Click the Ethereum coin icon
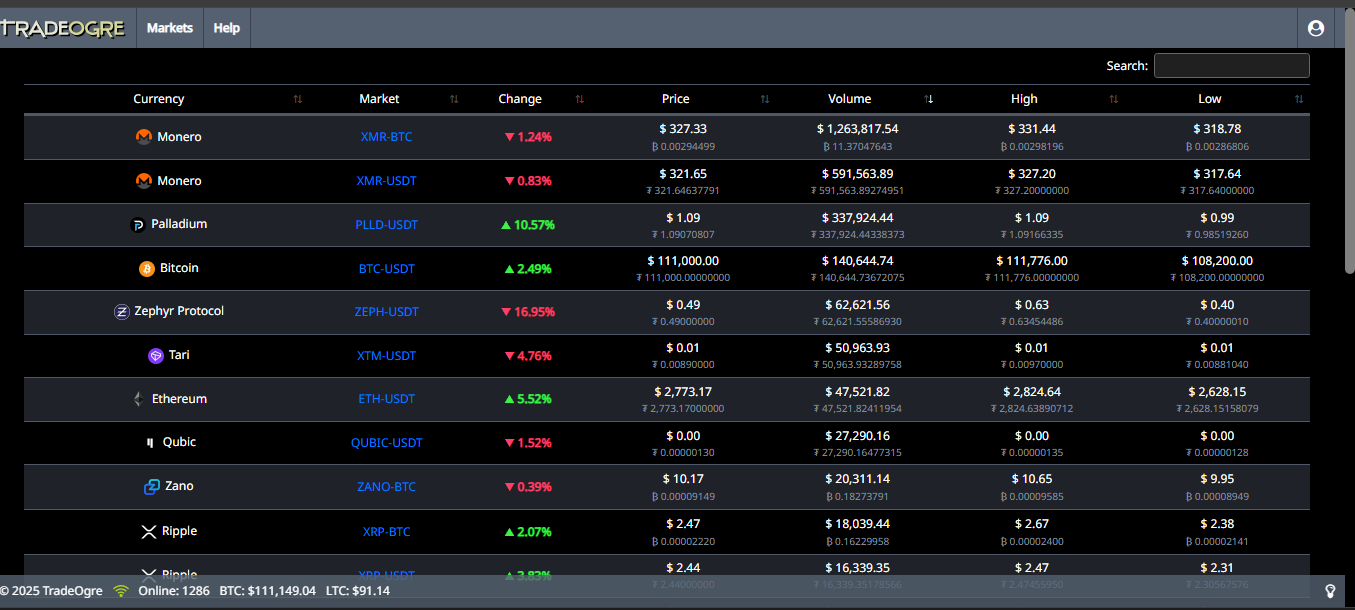Image resolution: width=1355 pixels, height=610 pixels. point(138,399)
